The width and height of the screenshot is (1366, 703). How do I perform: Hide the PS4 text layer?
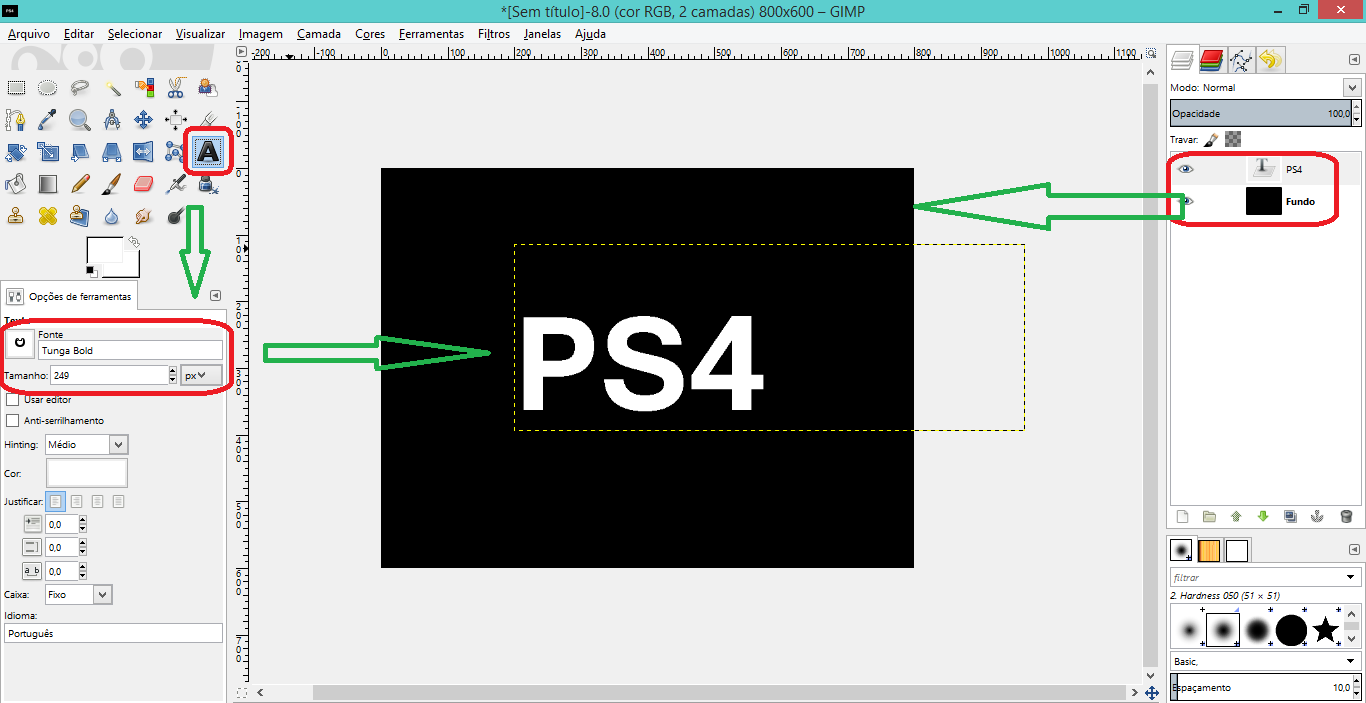click(x=1185, y=170)
